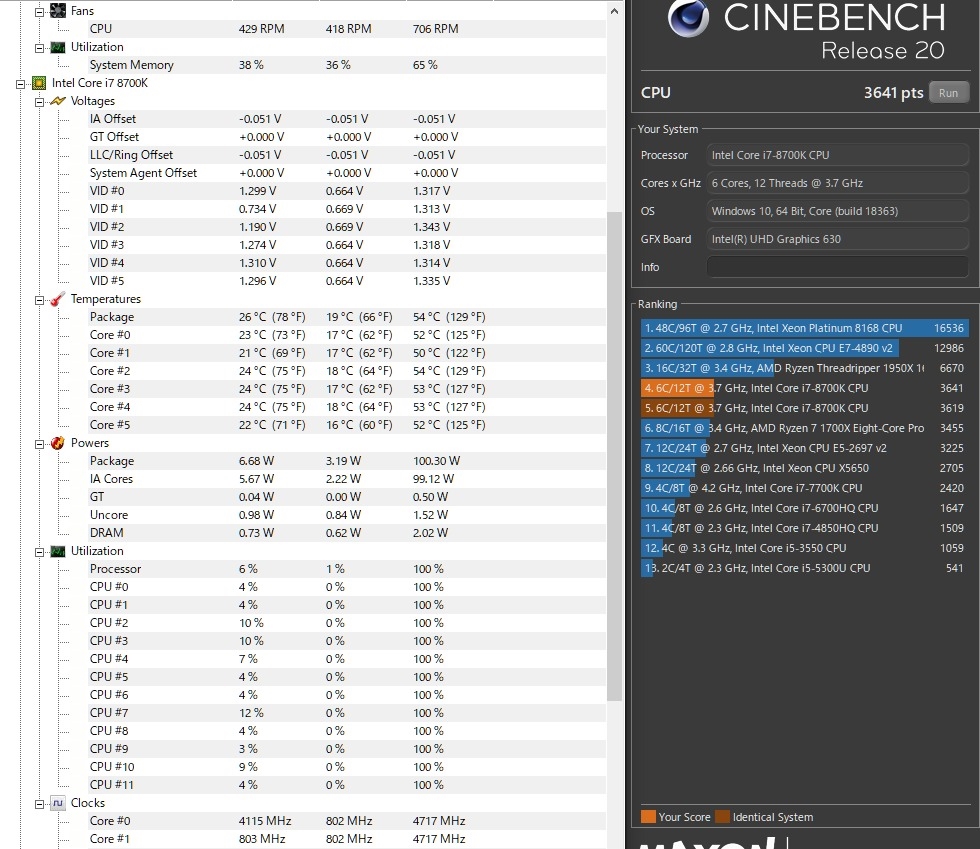Click the GFX Board field
The height and width of the screenshot is (849, 980).
(838, 239)
